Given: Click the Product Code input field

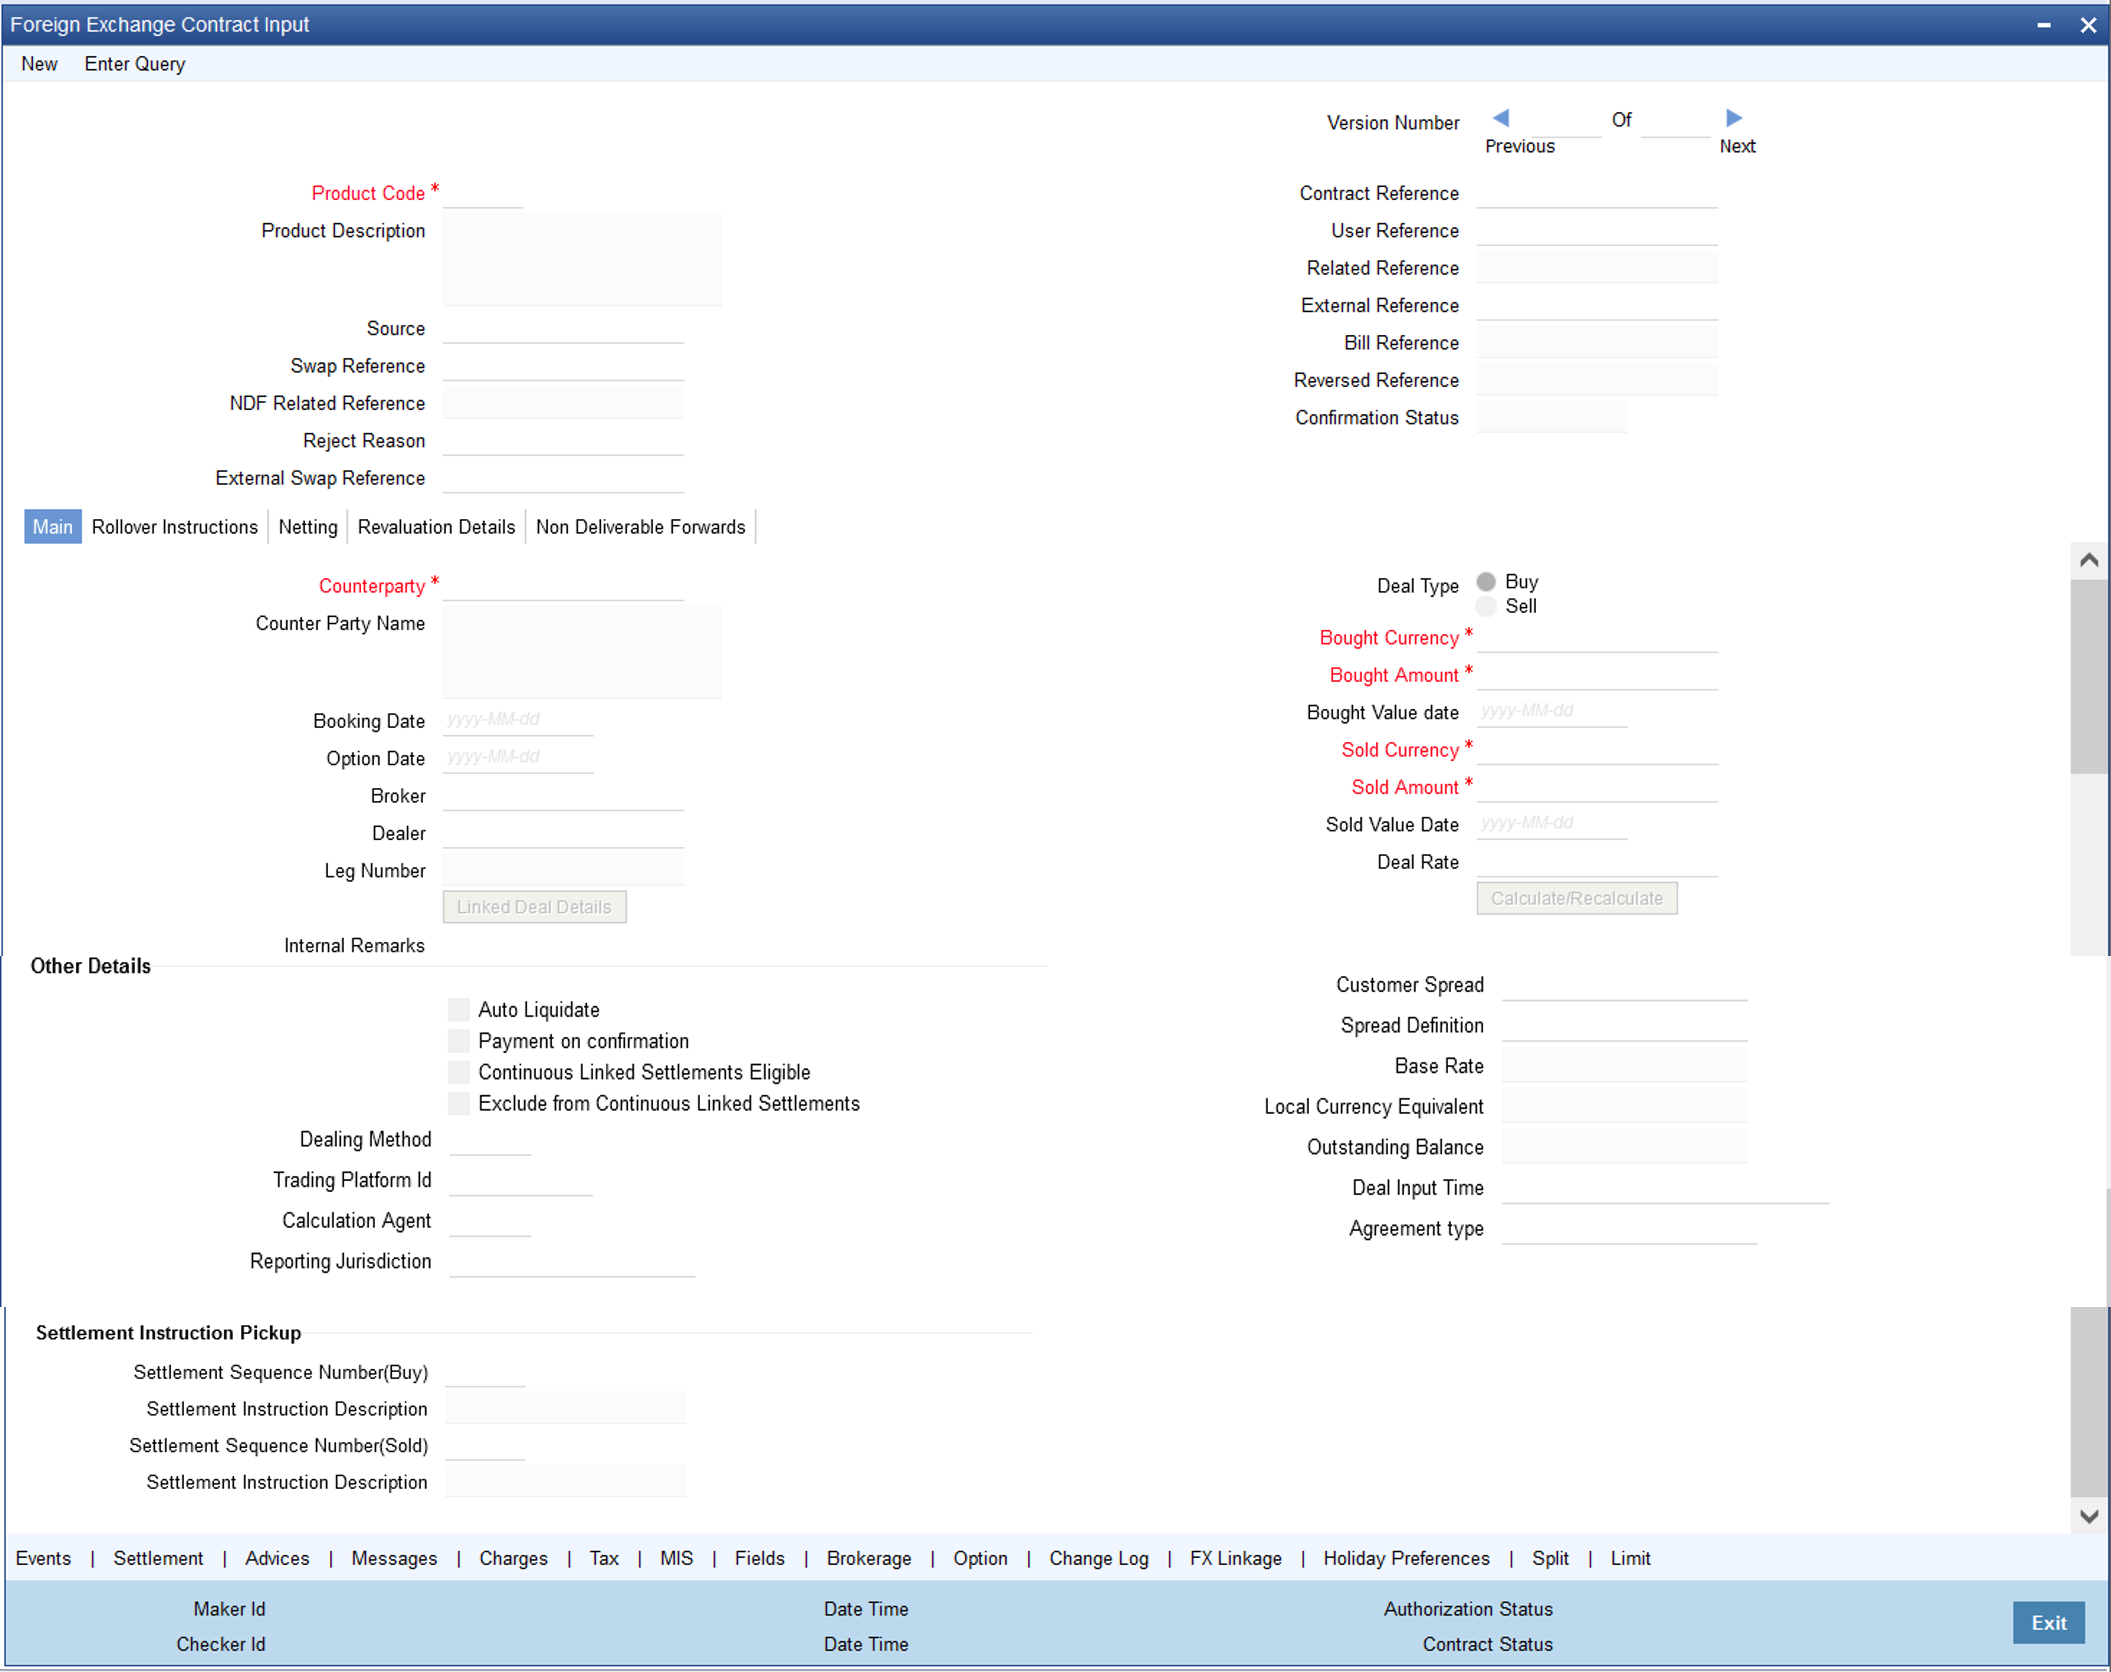Looking at the screenshot, I should (483, 193).
